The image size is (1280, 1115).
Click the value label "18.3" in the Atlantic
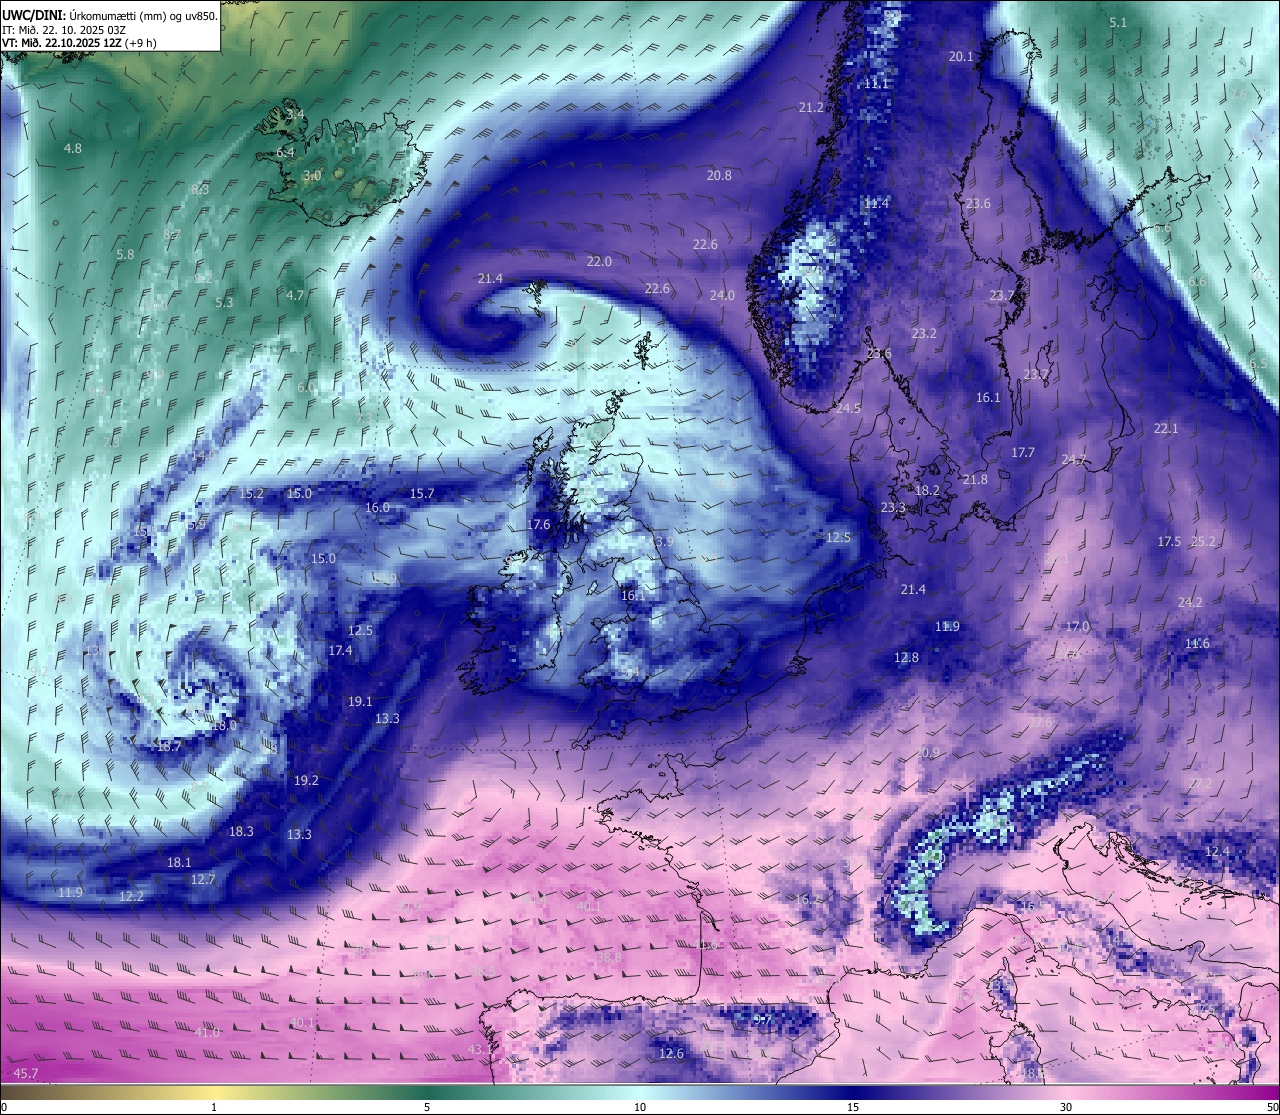click(241, 831)
